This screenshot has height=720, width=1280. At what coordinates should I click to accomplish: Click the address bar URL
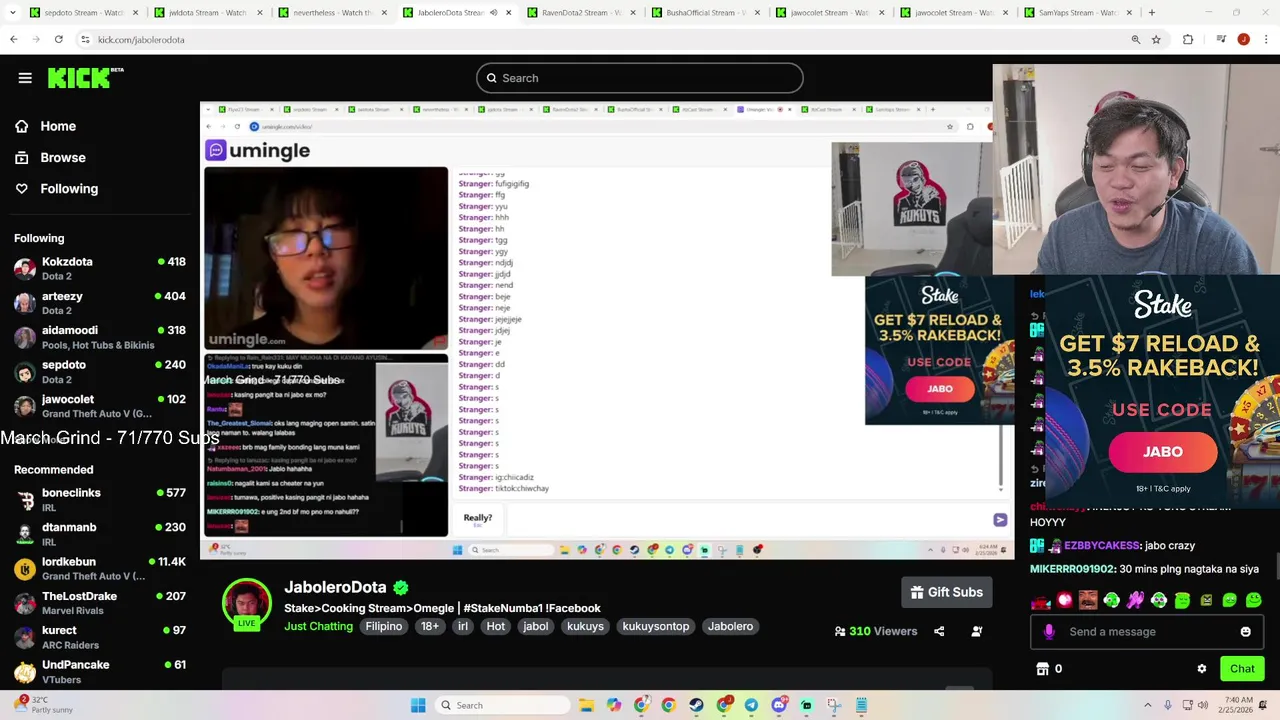coord(141,39)
